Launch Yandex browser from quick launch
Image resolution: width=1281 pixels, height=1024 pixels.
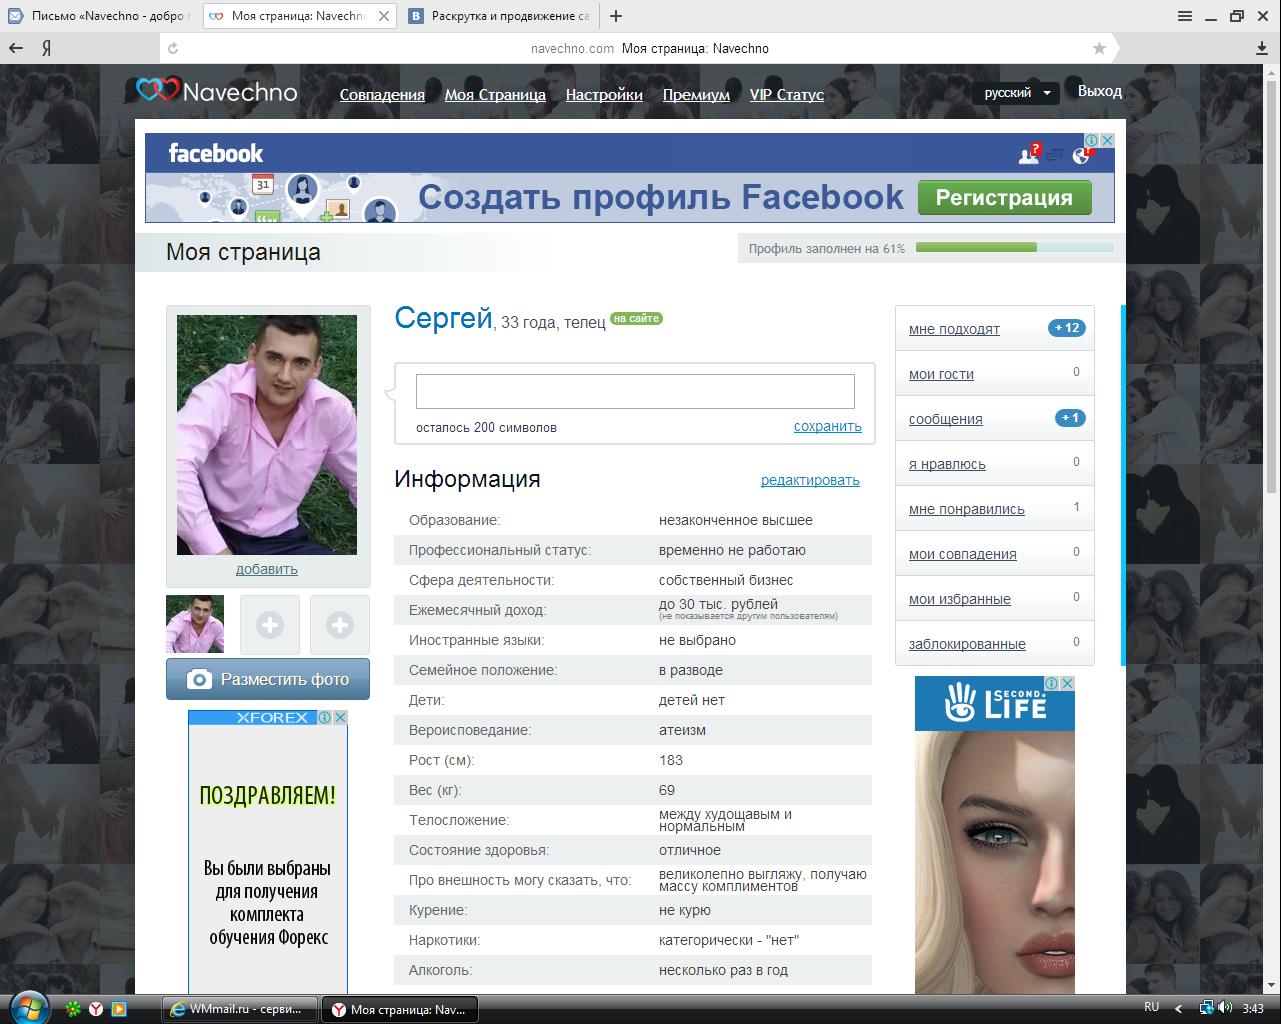point(96,1009)
